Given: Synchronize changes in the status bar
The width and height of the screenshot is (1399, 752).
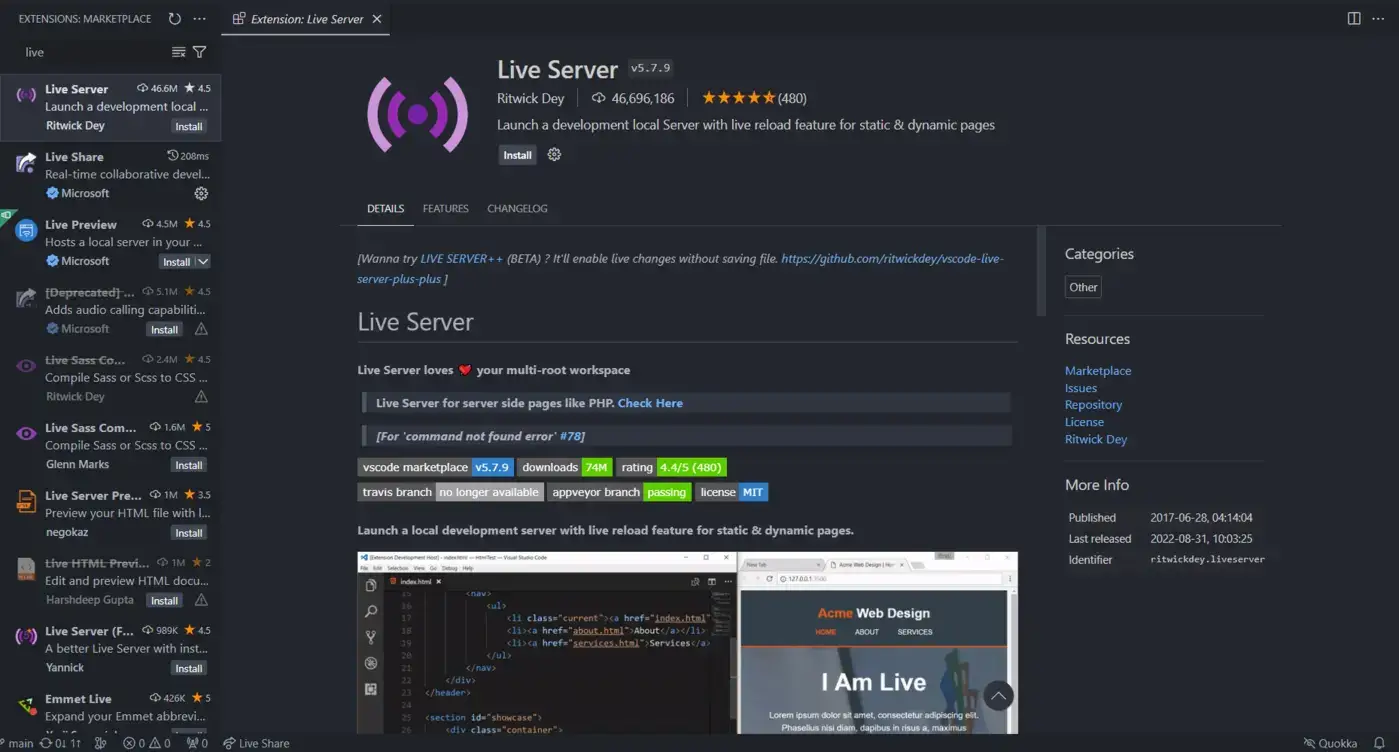Looking at the screenshot, I should [62, 743].
